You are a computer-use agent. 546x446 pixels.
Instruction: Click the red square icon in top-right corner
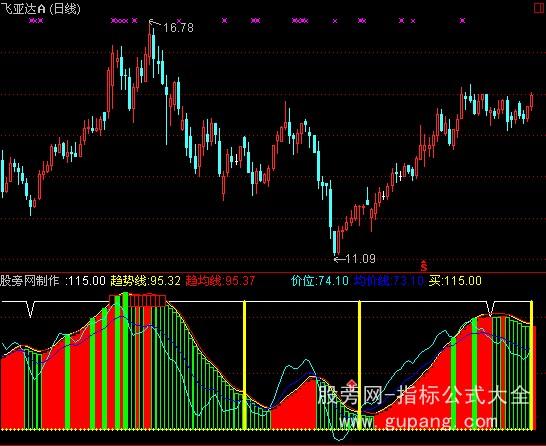[x=539, y=8]
